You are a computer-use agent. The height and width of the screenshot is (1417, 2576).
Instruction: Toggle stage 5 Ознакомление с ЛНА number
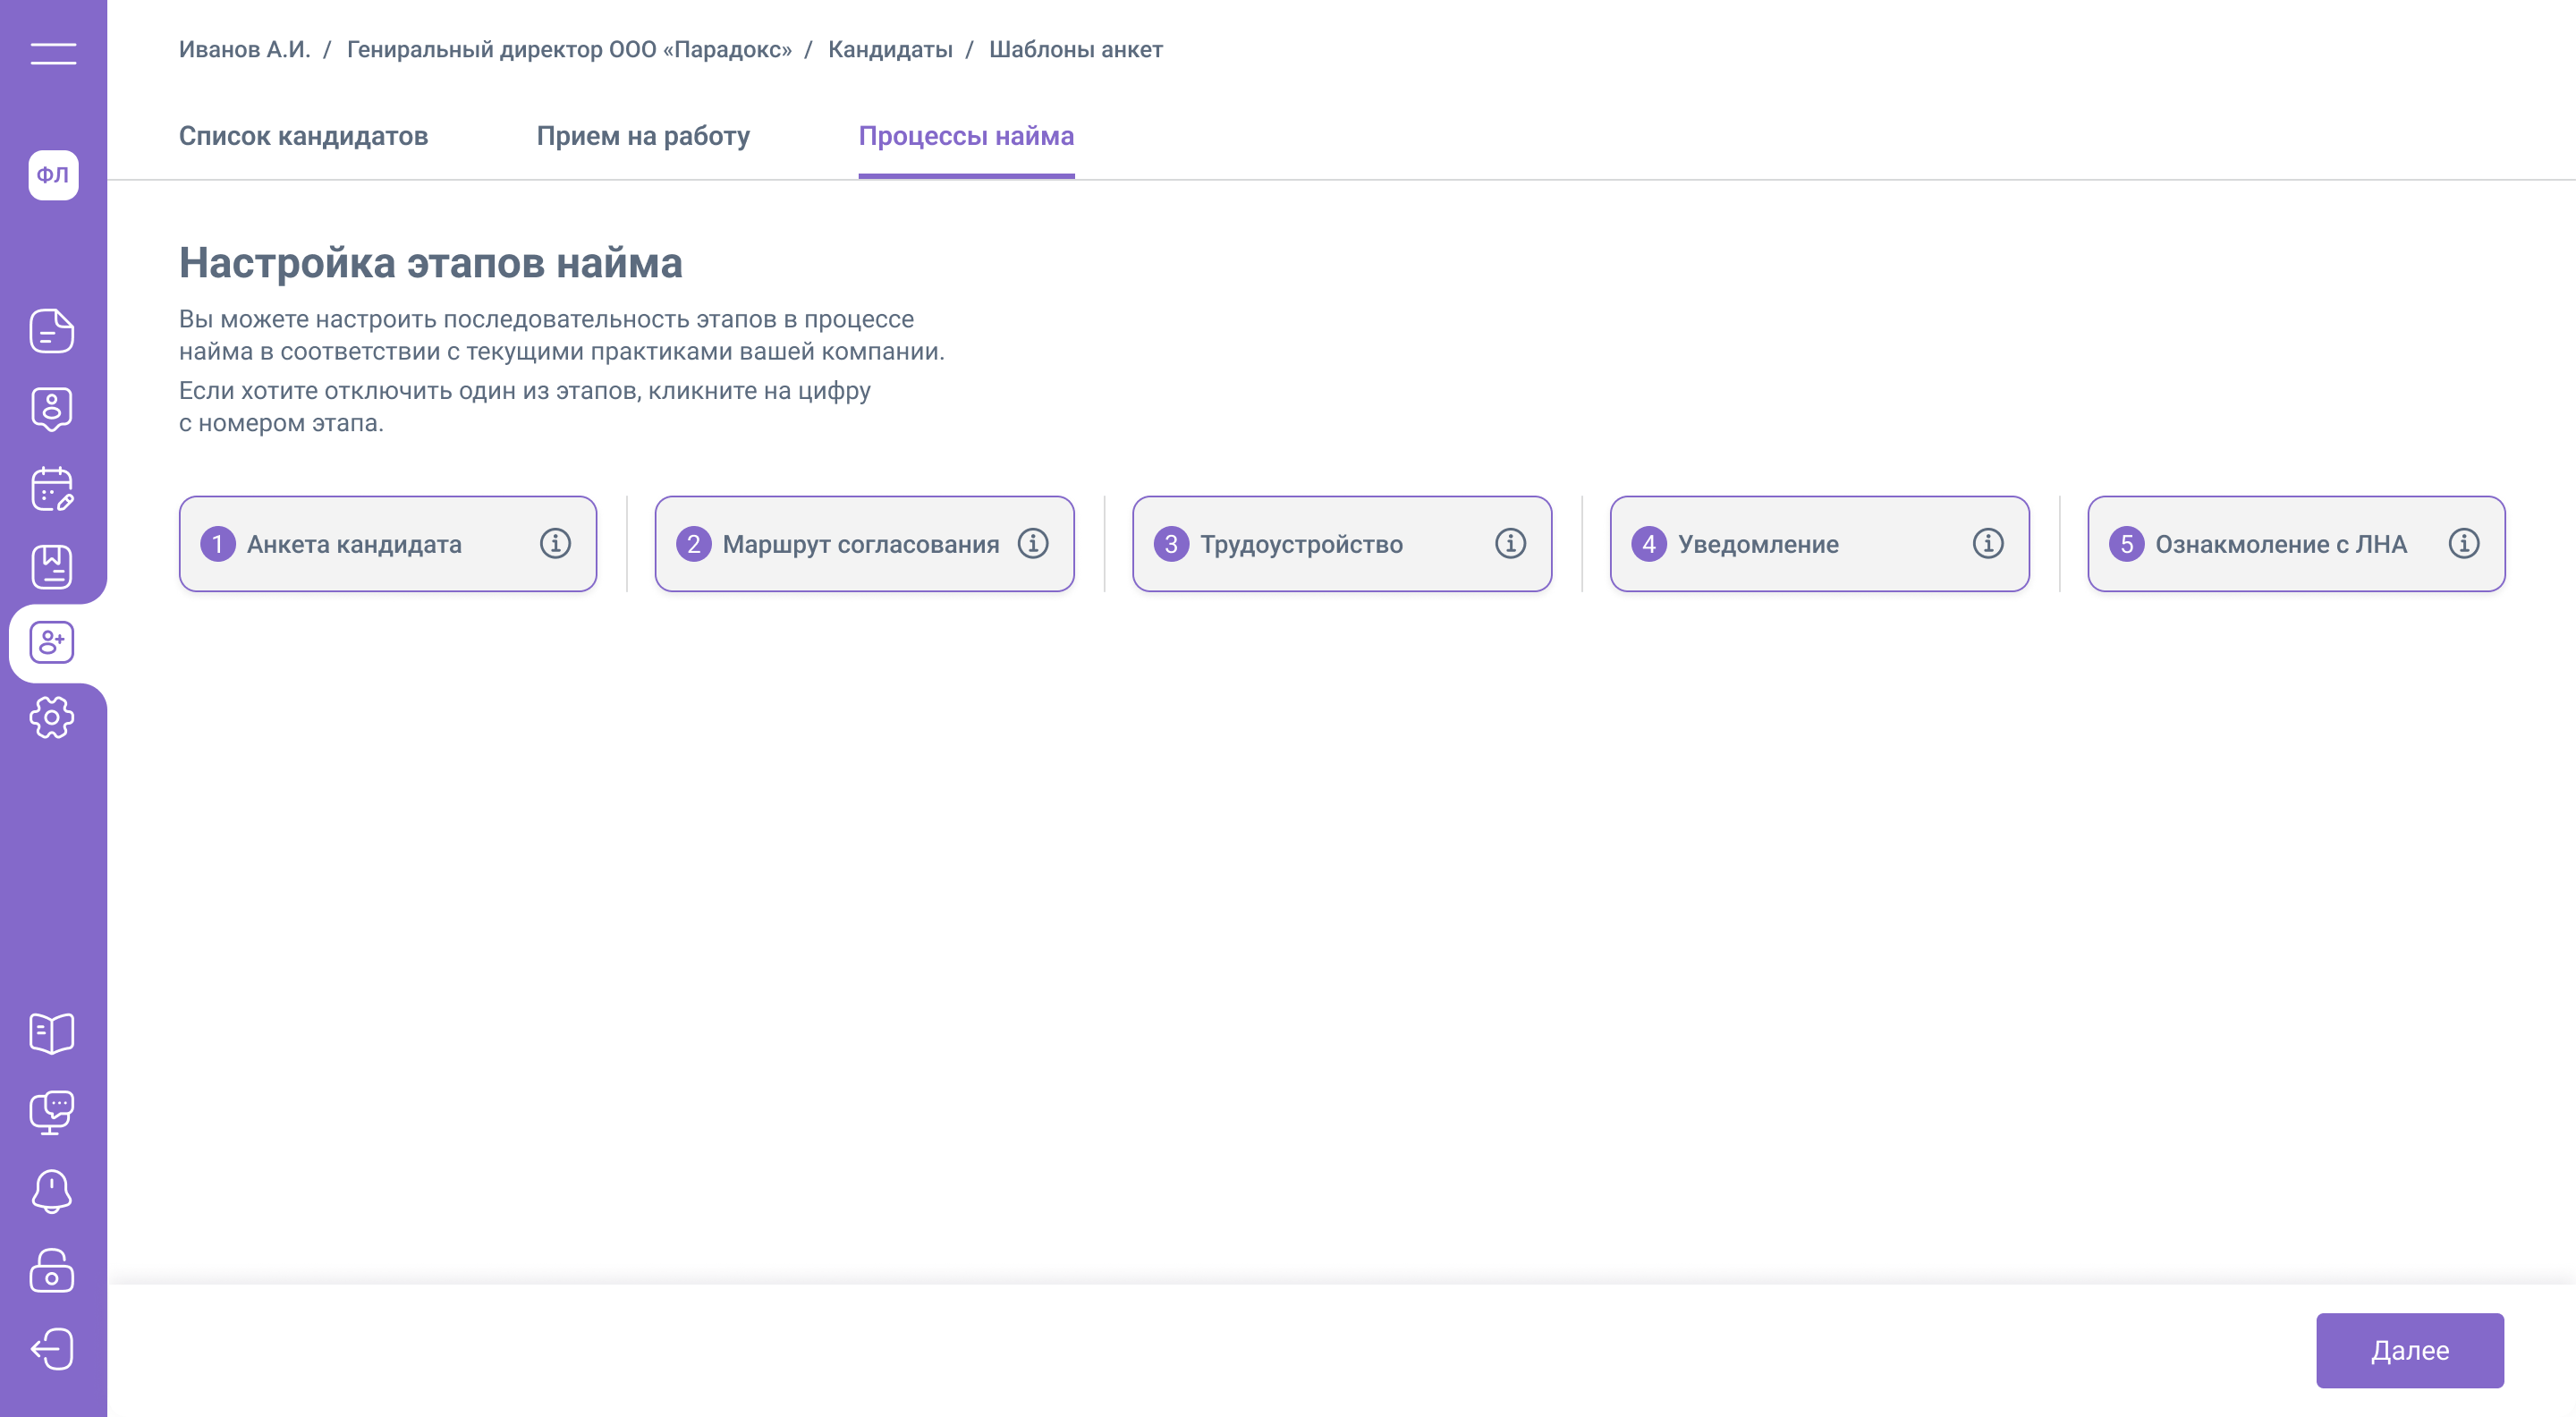click(2126, 544)
